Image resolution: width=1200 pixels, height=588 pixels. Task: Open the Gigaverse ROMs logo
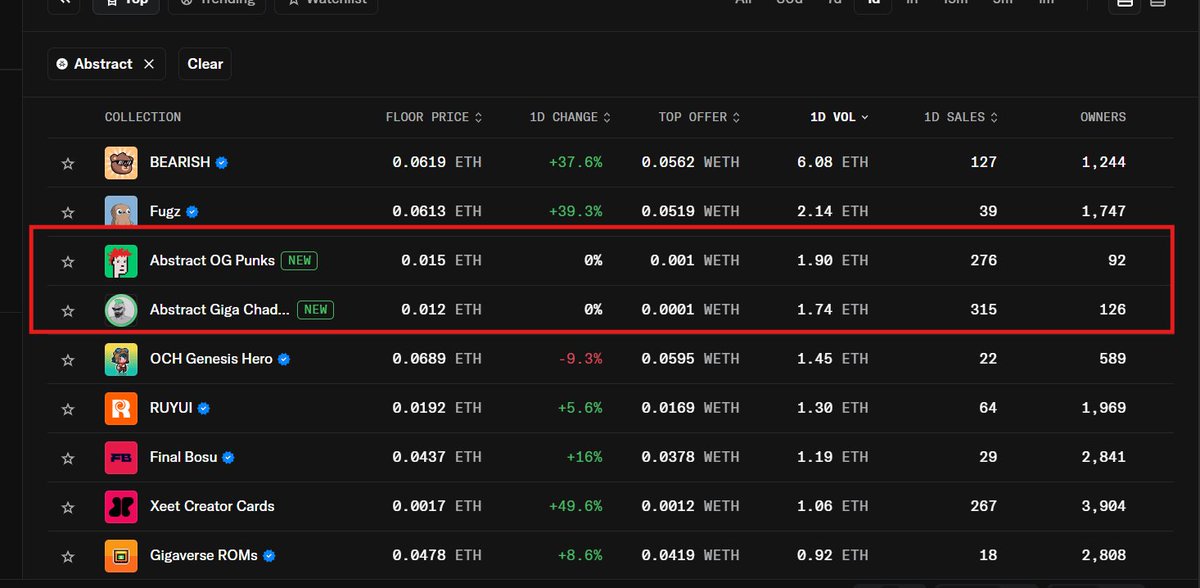click(121, 555)
